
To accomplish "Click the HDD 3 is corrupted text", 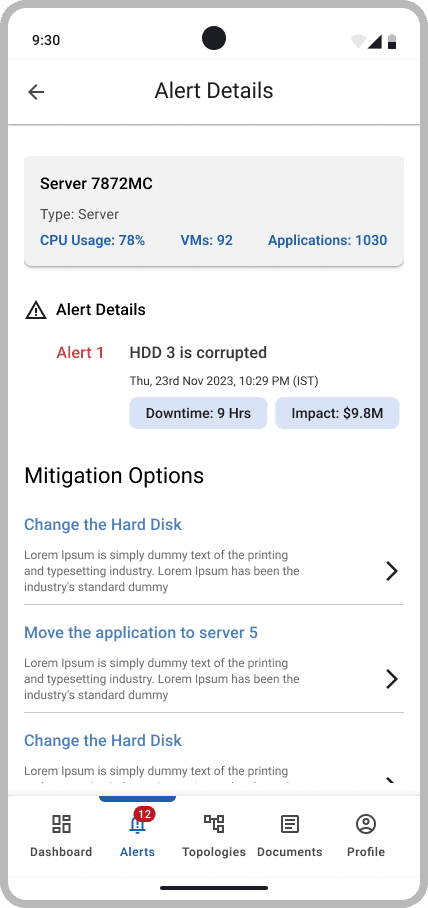I will 198,353.
